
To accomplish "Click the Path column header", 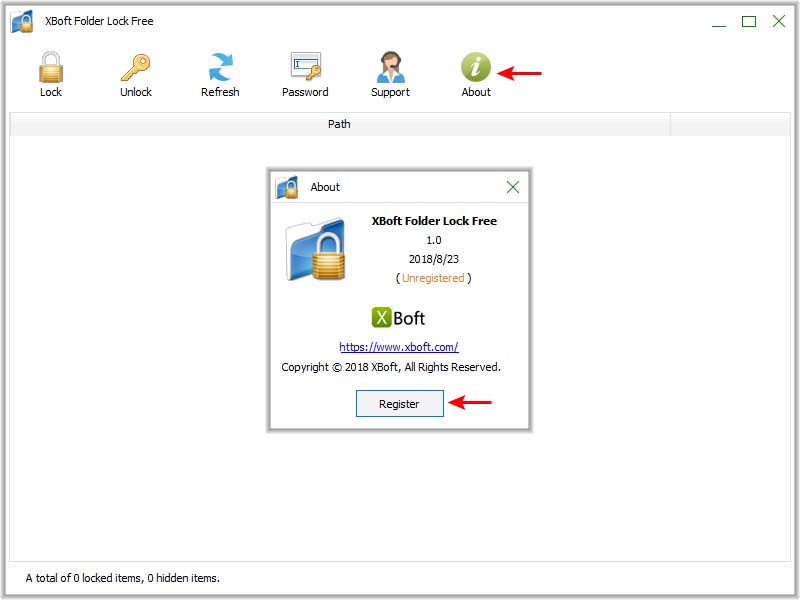I will [340, 124].
